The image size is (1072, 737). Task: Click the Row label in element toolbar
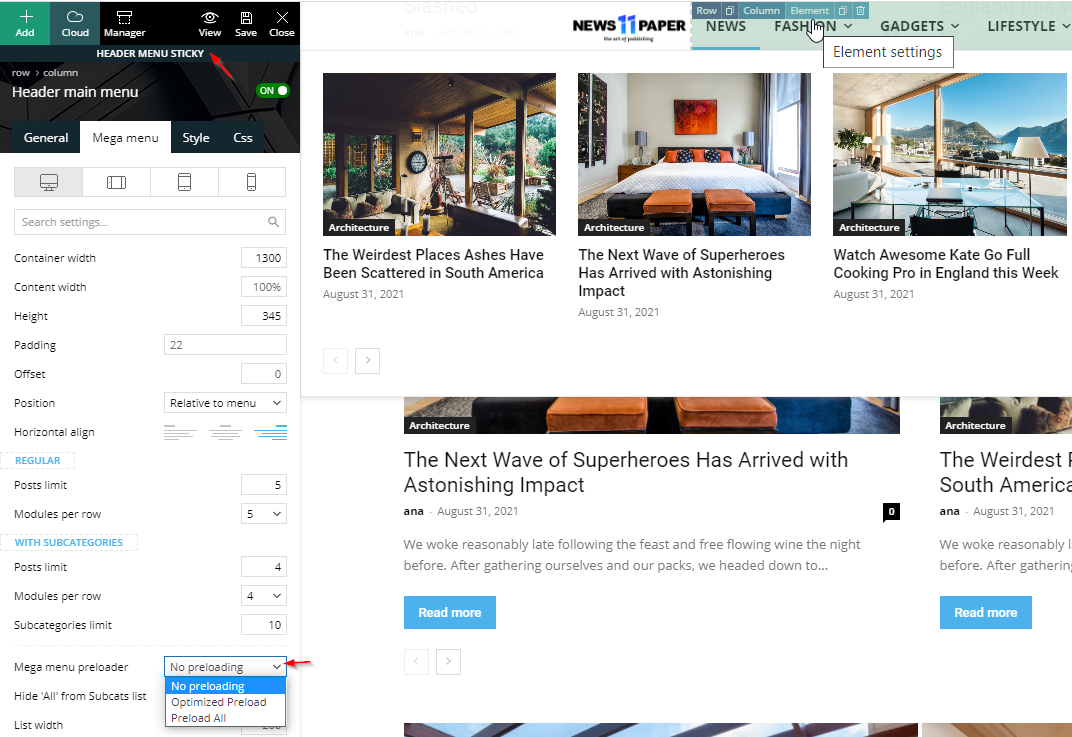click(706, 10)
